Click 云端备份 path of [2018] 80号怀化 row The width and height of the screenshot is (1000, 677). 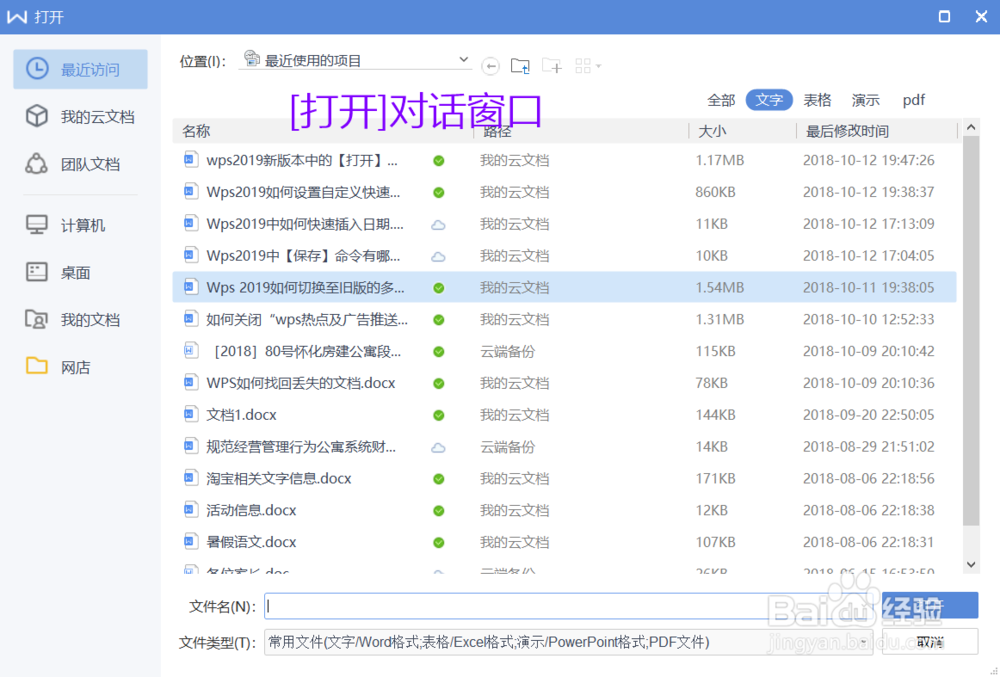pyautogui.click(x=508, y=351)
